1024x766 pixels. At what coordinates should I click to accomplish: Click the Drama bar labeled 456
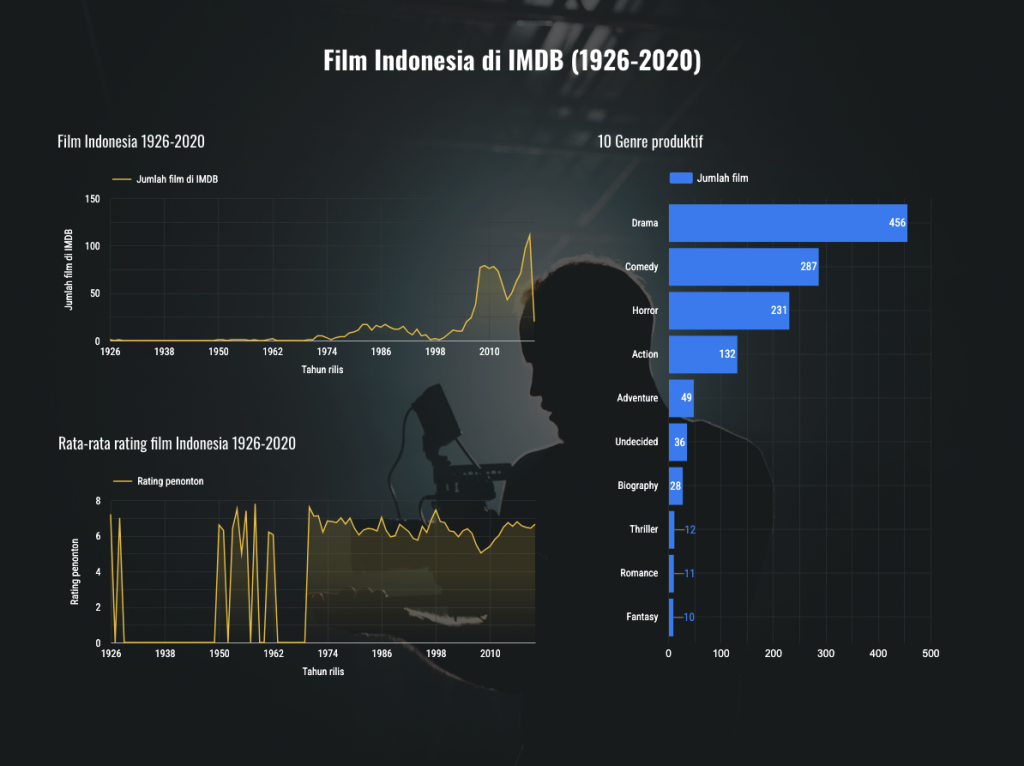click(788, 223)
